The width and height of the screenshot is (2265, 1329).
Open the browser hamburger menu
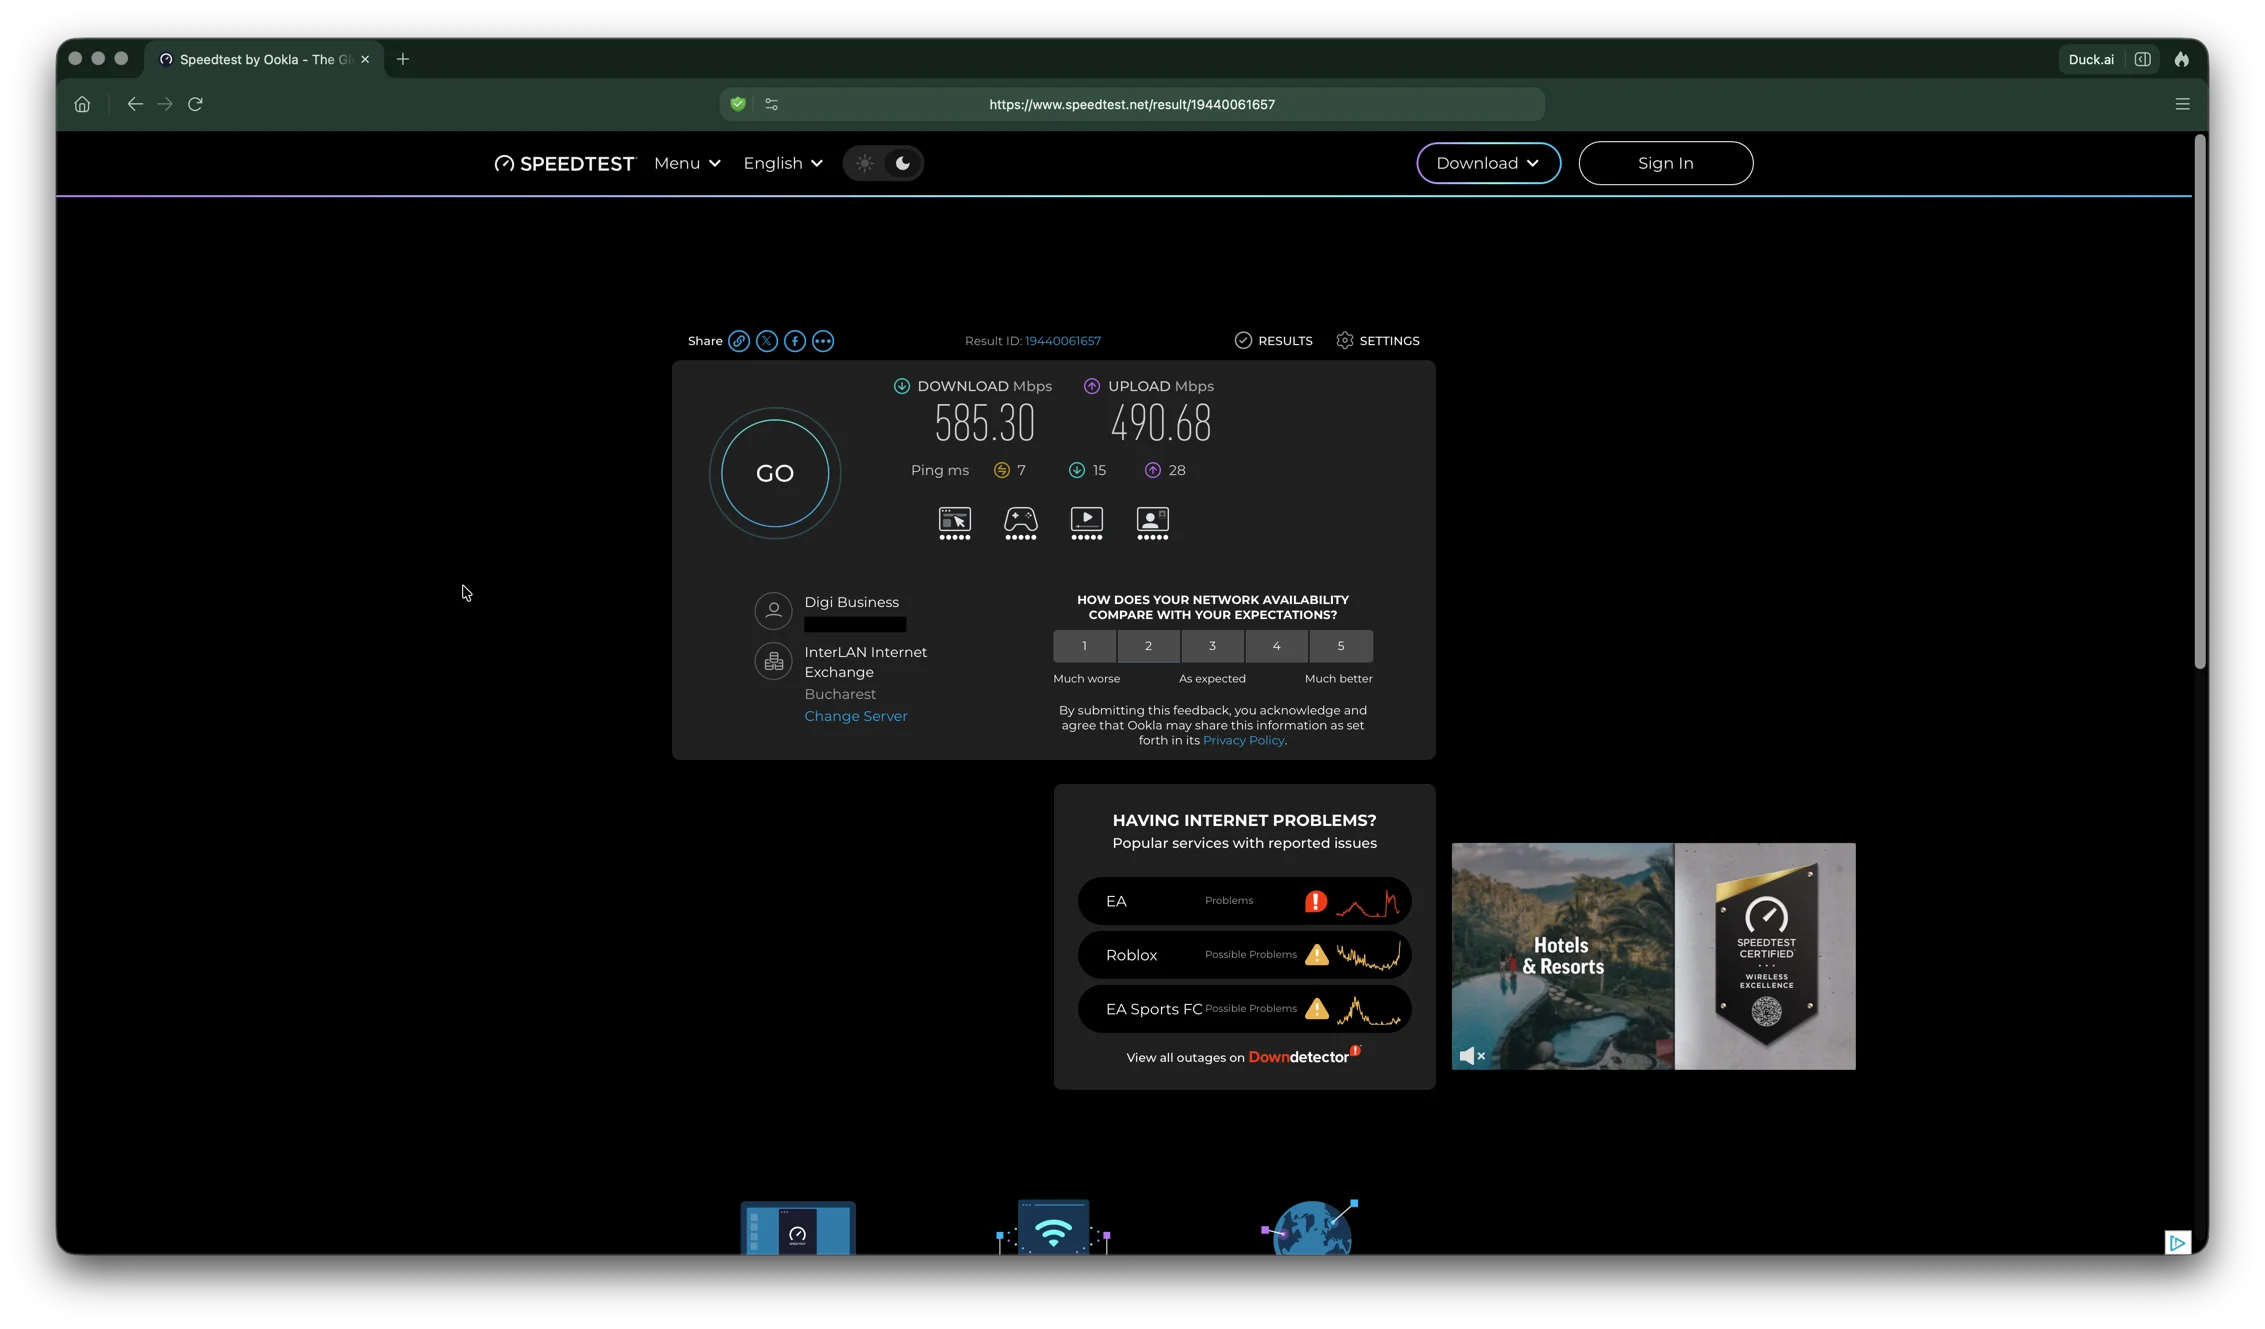(2182, 104)
